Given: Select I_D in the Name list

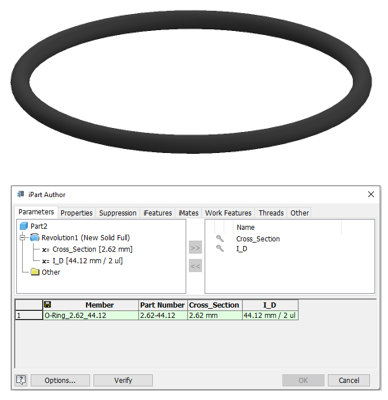Looking at the screenshot, I should coord(242,249).
